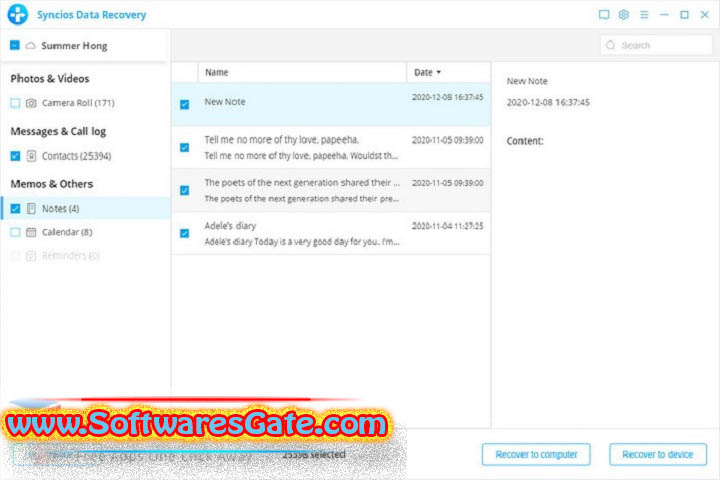The height and width of the screenshot is (480, 720).
Task: Enable the Calendar checkbox
Action: tap(15, 232)
